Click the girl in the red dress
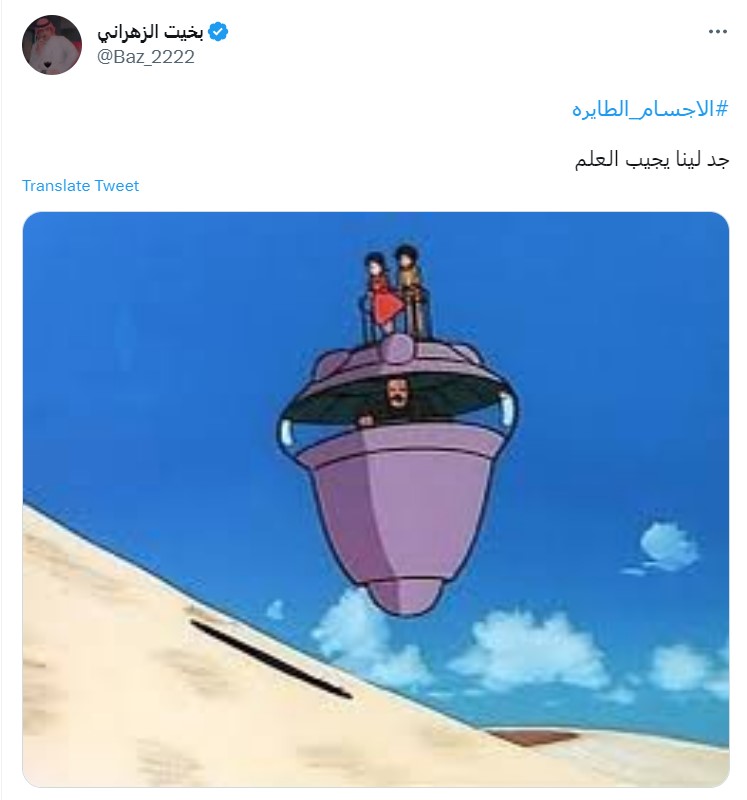The image size is (747, 800). (382, 296)
